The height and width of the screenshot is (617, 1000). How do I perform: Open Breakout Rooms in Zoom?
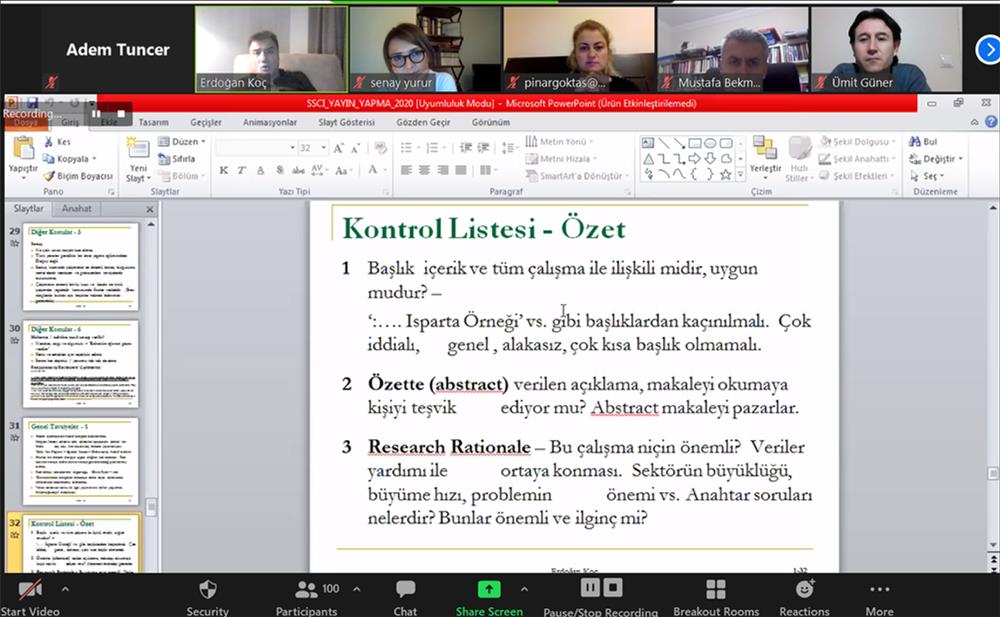(716, 597)
